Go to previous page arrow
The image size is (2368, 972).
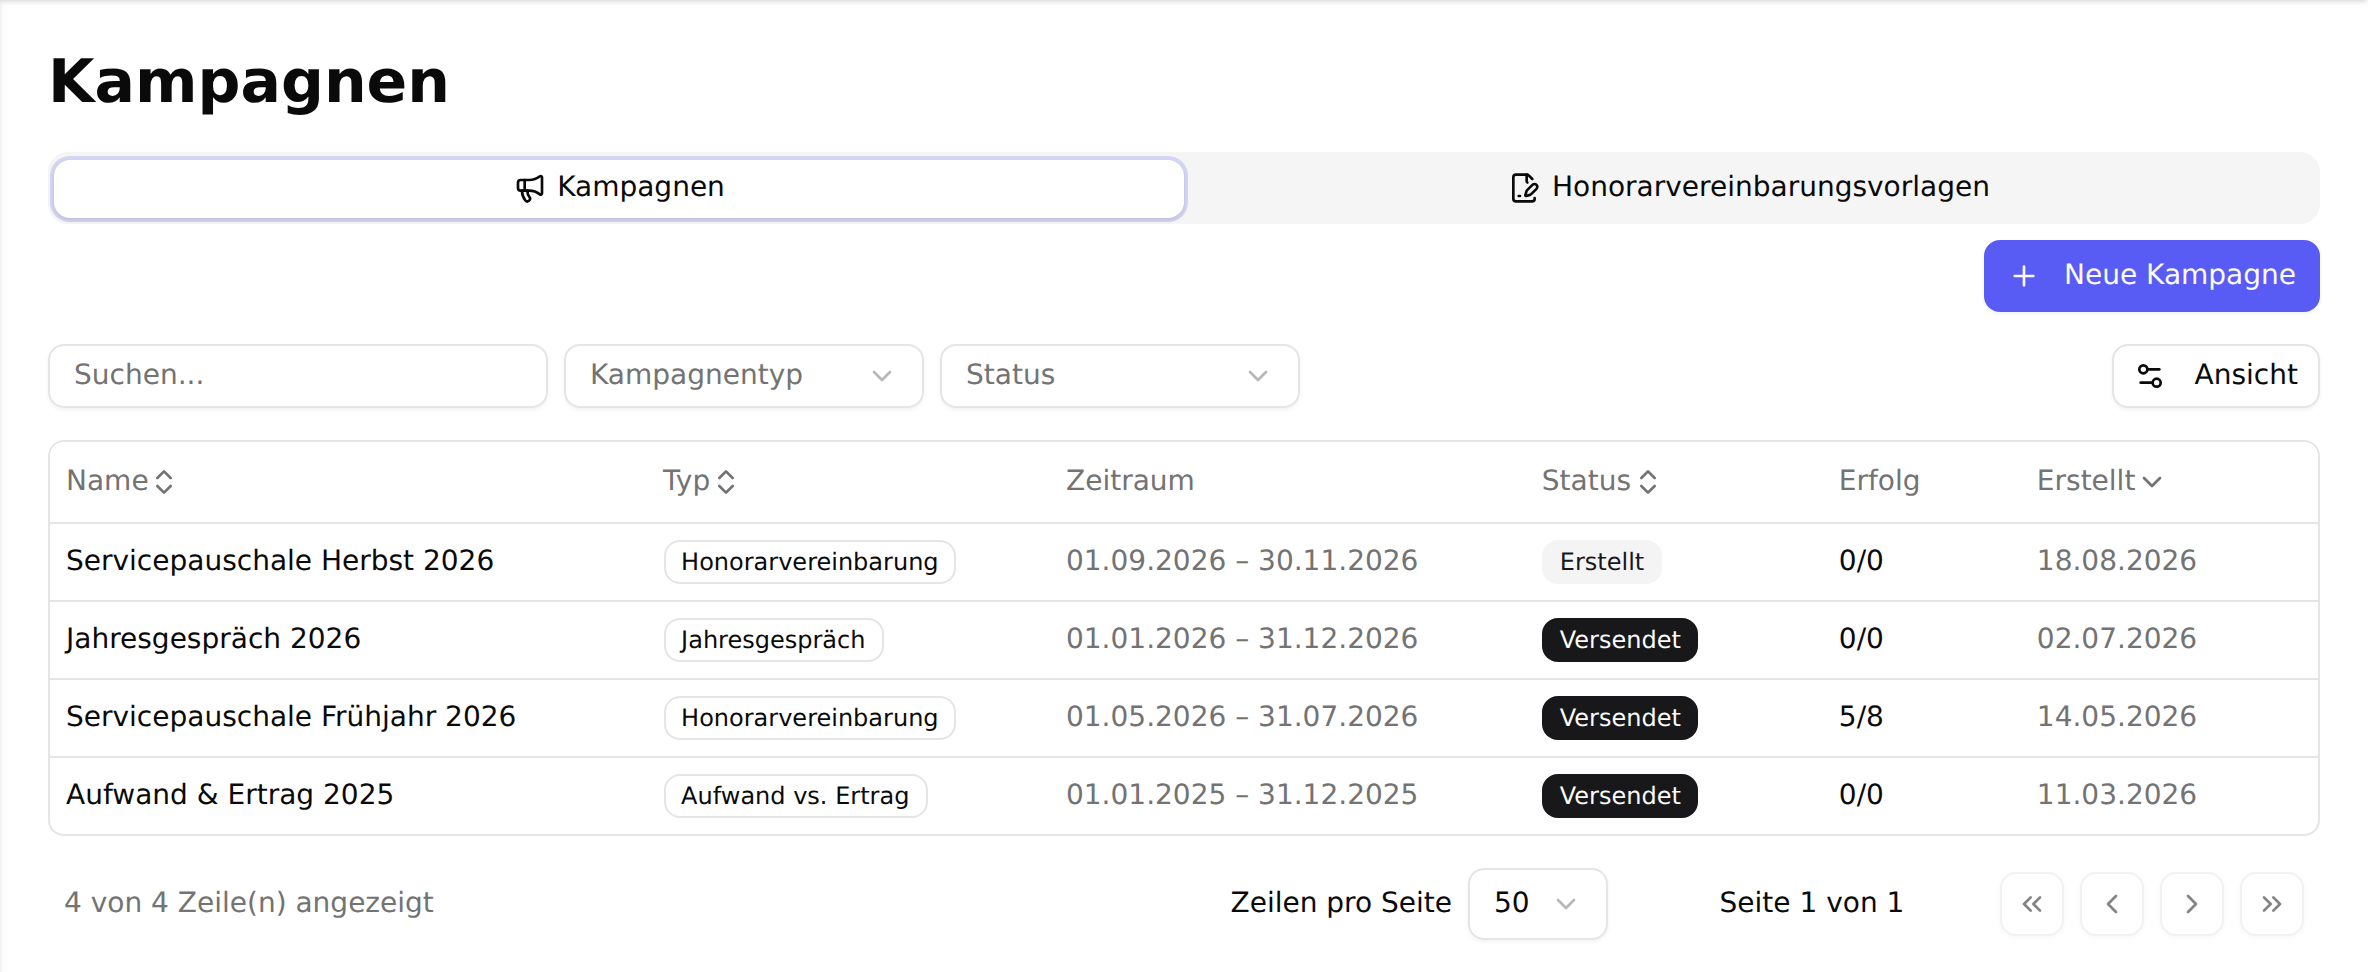point(2112,904)
